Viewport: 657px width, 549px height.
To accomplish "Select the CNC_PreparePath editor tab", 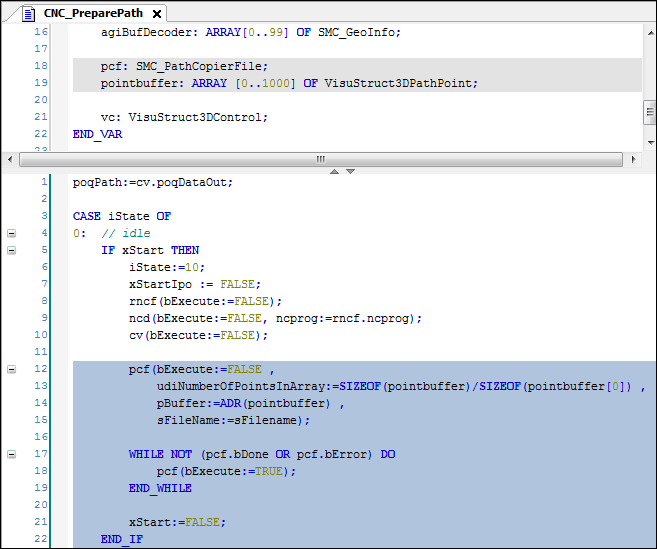I will [x=93, y=13].
